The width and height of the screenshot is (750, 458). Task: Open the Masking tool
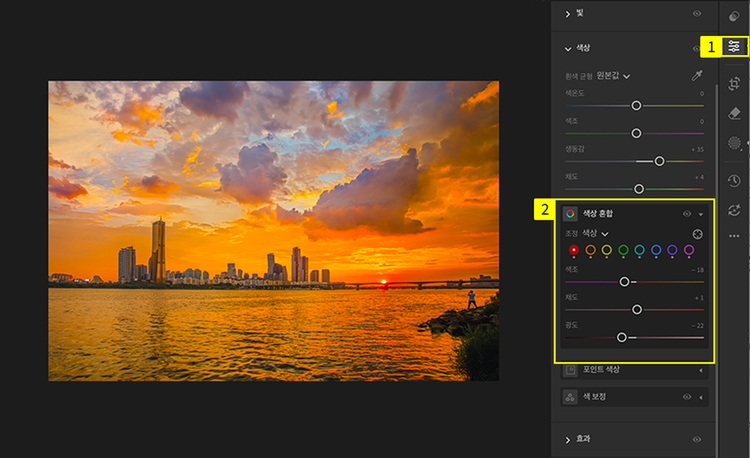(734, 143)
